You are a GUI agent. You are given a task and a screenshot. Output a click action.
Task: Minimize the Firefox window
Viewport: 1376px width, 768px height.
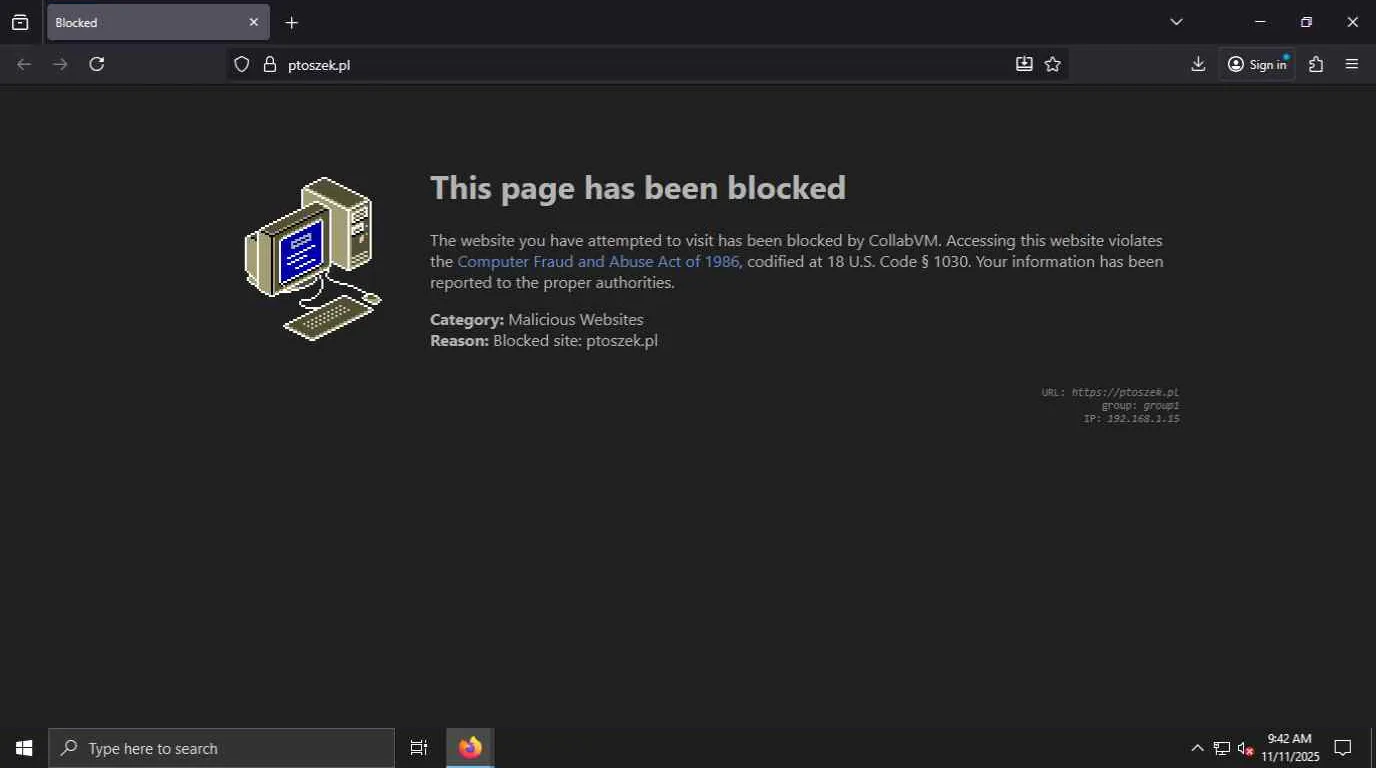click(x=1260, y=22)
